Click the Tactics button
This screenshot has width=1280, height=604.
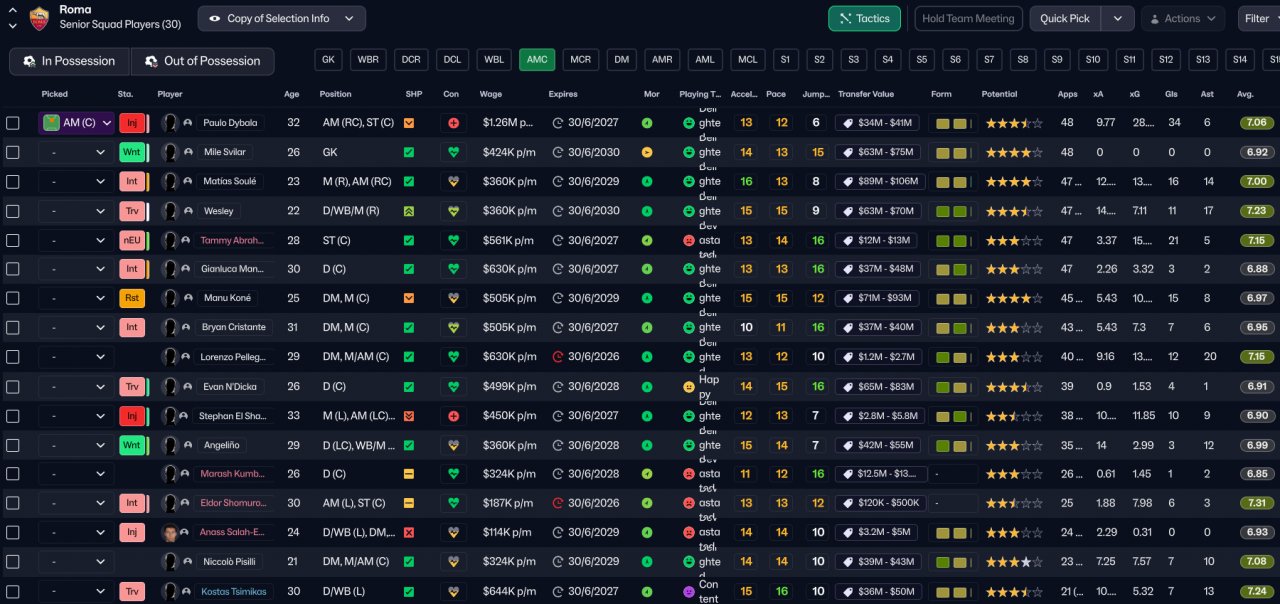[864, 18]
